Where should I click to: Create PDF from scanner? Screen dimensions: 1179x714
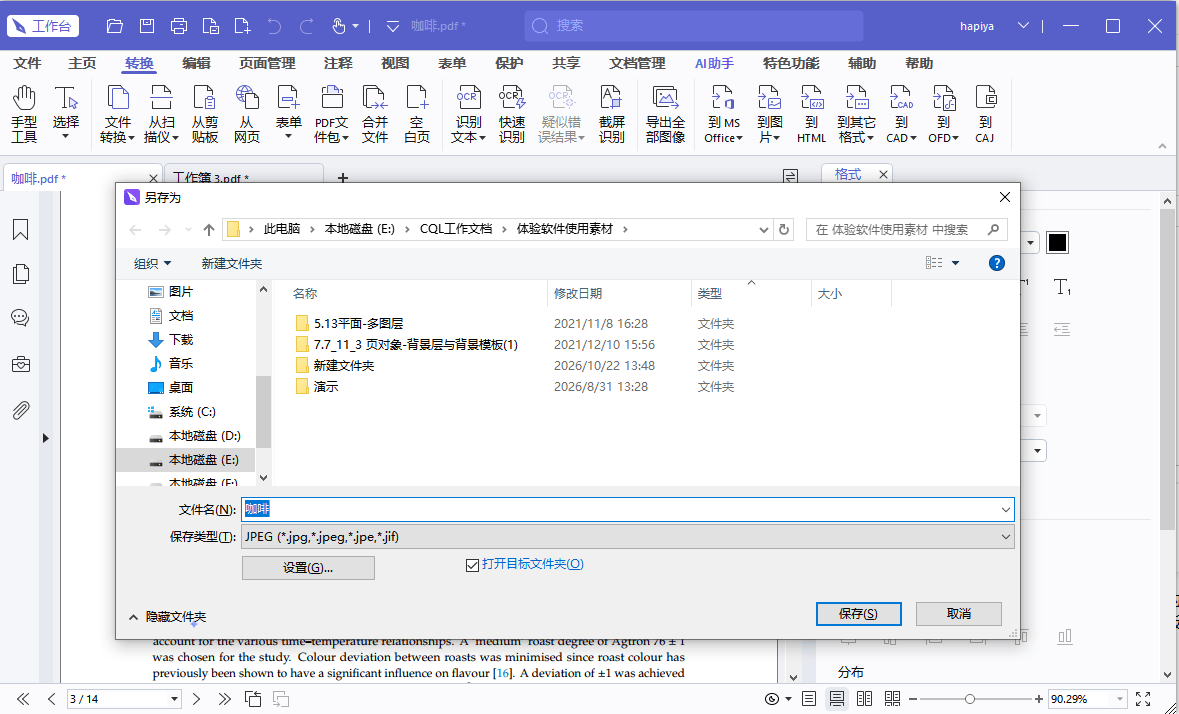(x=161, y=113)
